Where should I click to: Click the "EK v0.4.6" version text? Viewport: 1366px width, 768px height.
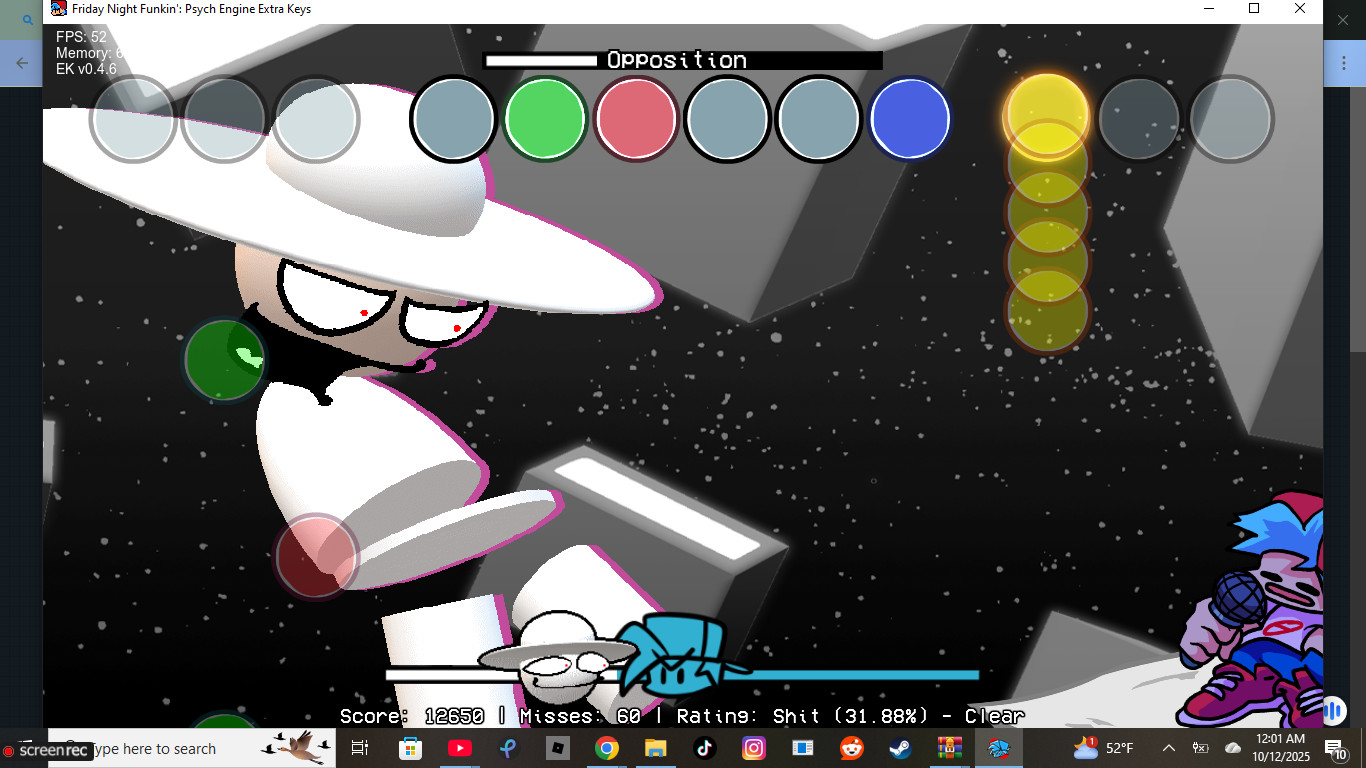(86, 69)
